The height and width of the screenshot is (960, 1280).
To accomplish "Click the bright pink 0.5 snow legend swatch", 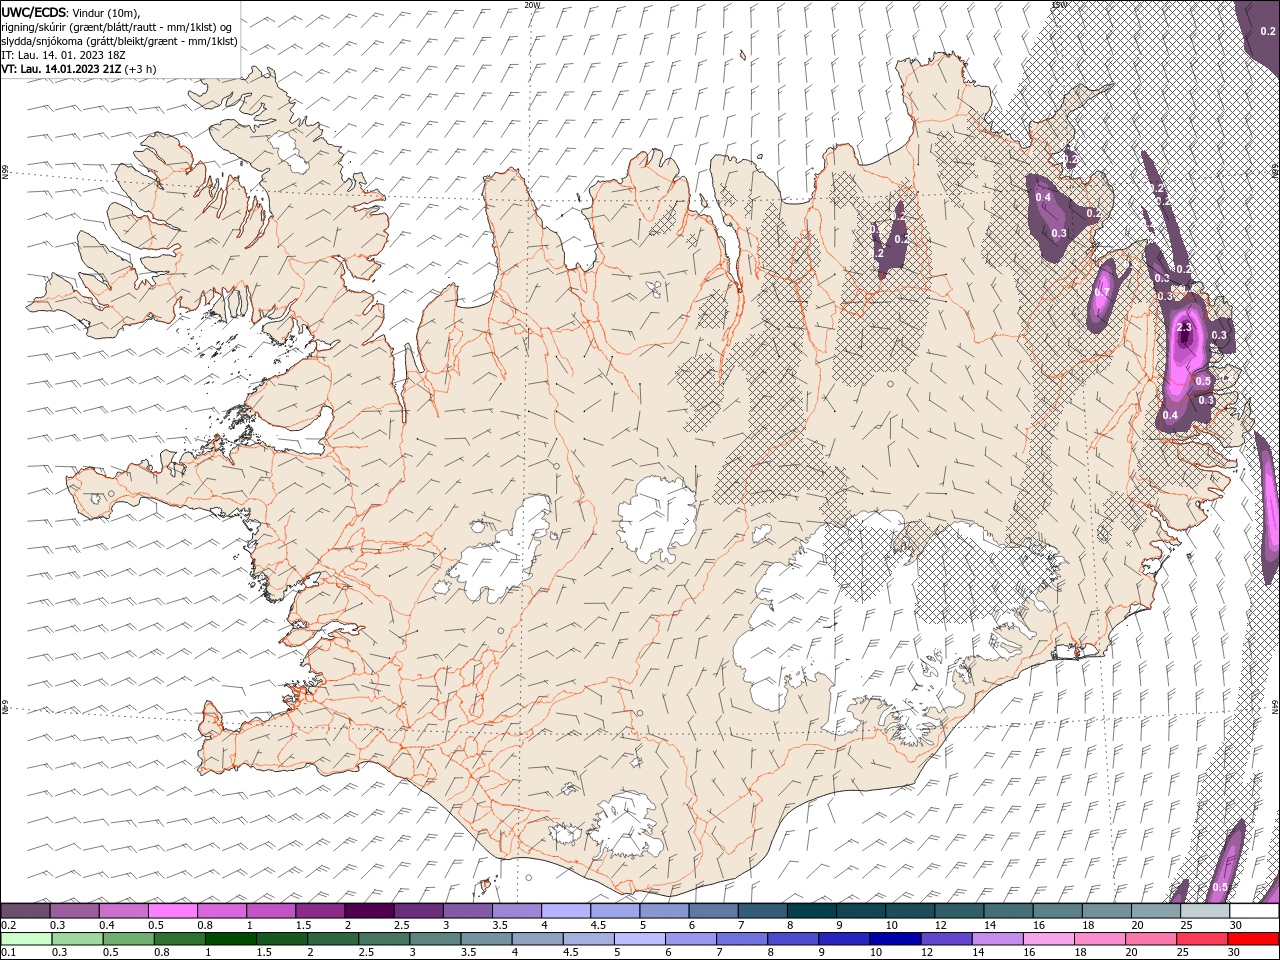I will coord(172,911).
